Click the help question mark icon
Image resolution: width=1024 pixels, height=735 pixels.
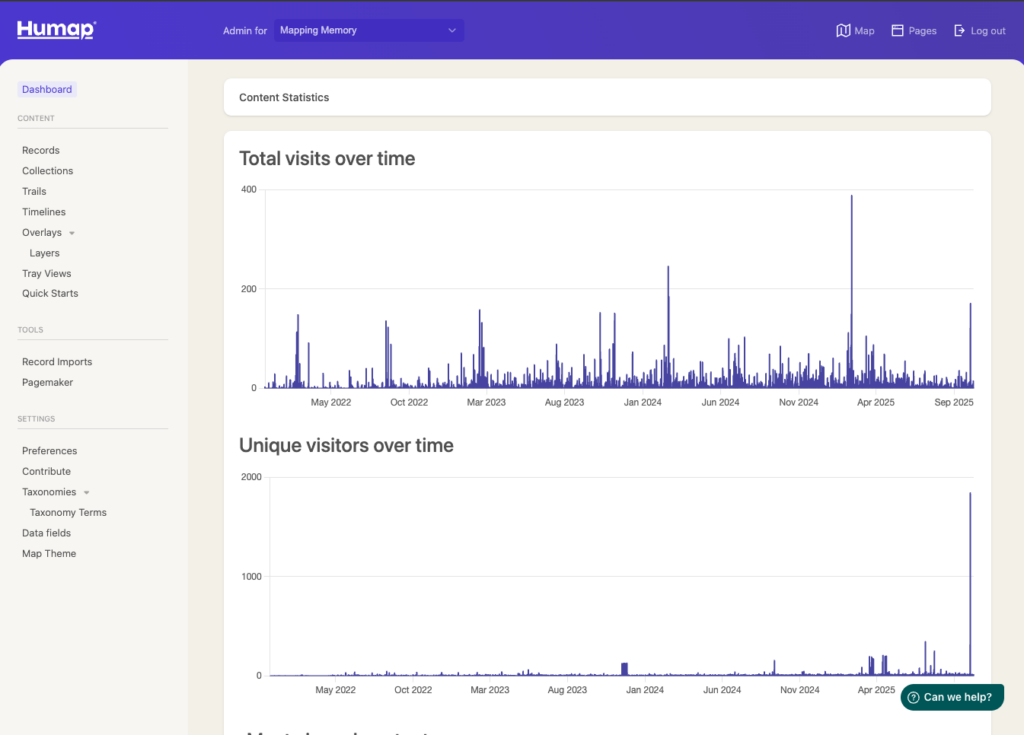913,697
